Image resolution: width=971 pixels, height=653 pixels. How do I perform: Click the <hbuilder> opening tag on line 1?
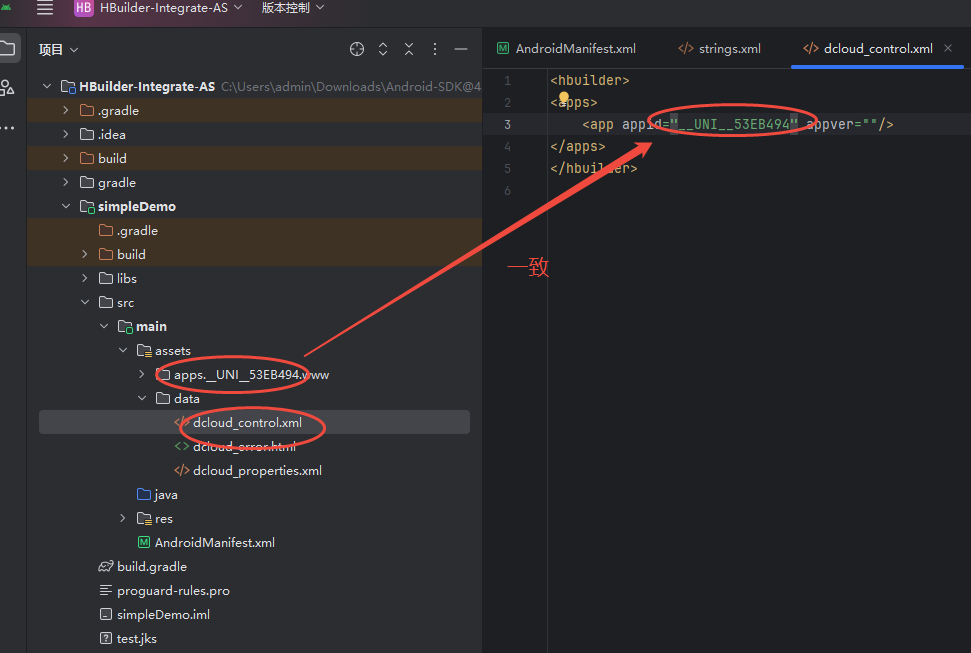[x=590, y=81]
